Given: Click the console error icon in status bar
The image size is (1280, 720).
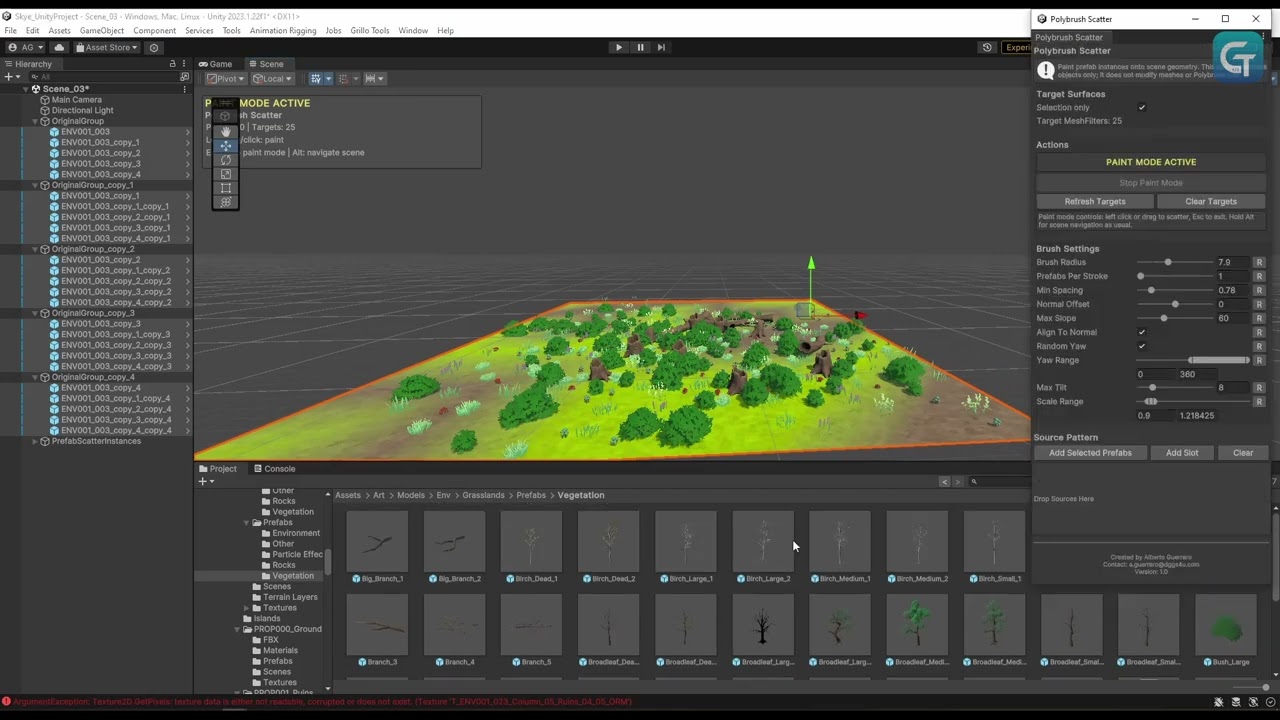Looking at the screenshot, I should (x=6, y=702).
